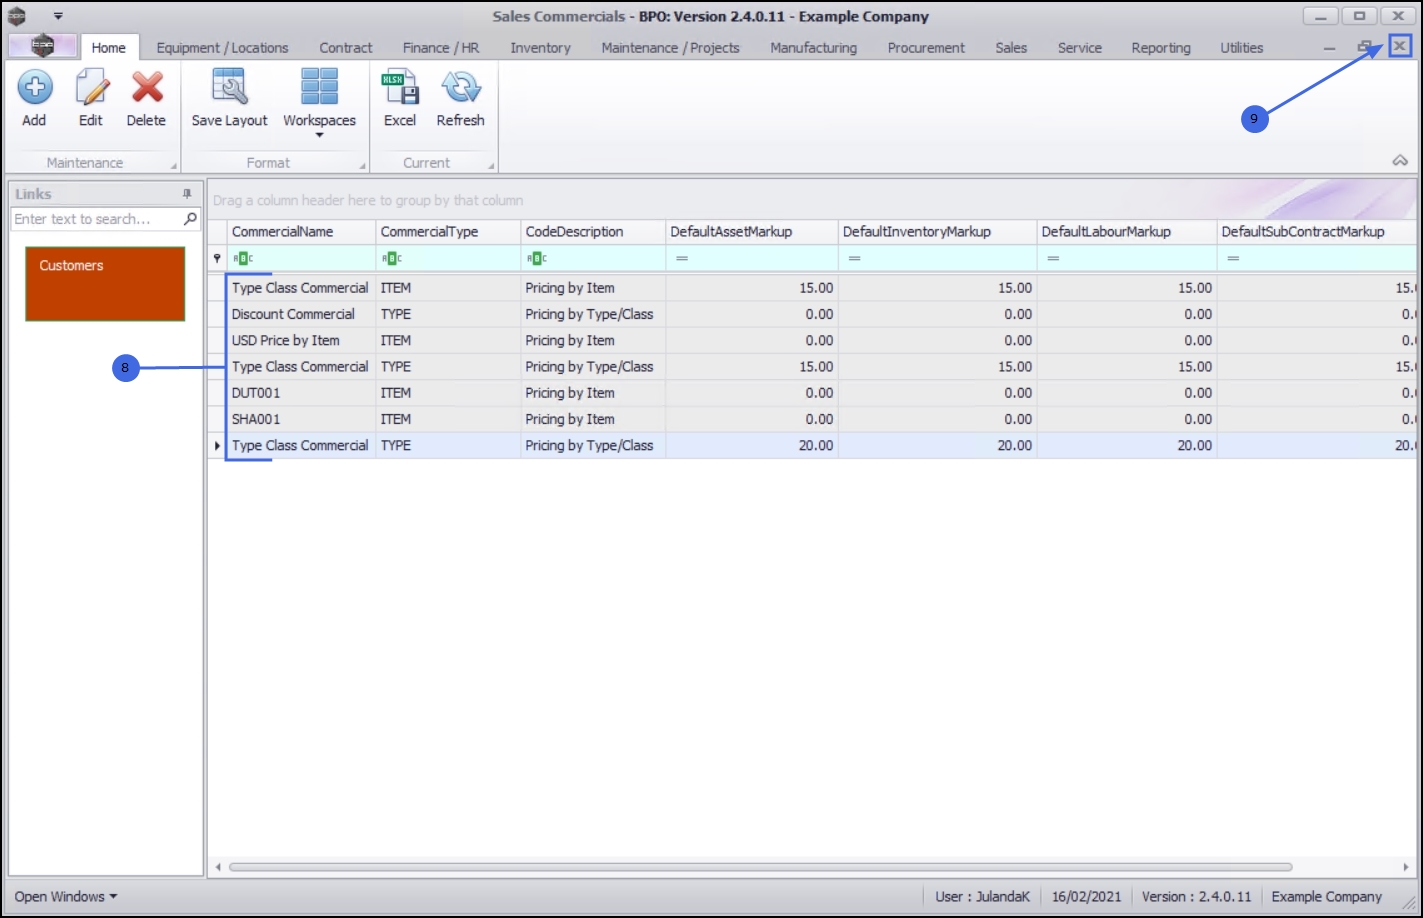Viewport: 1423px width, 918px height.
Task: Collapse the ribbon with the chevron arrow
Action: coord(1400,161)
